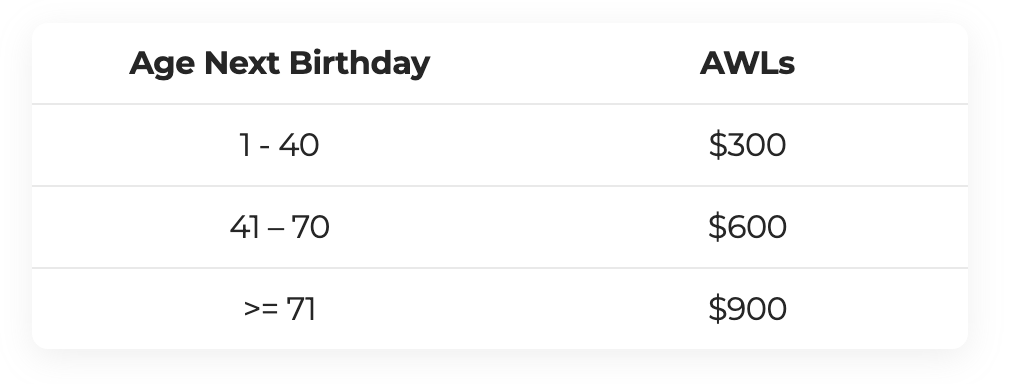The width and height of the screenshot is (1018, 384).
Task: Click the number 71 in last row
Action: [x=301, y=309]
